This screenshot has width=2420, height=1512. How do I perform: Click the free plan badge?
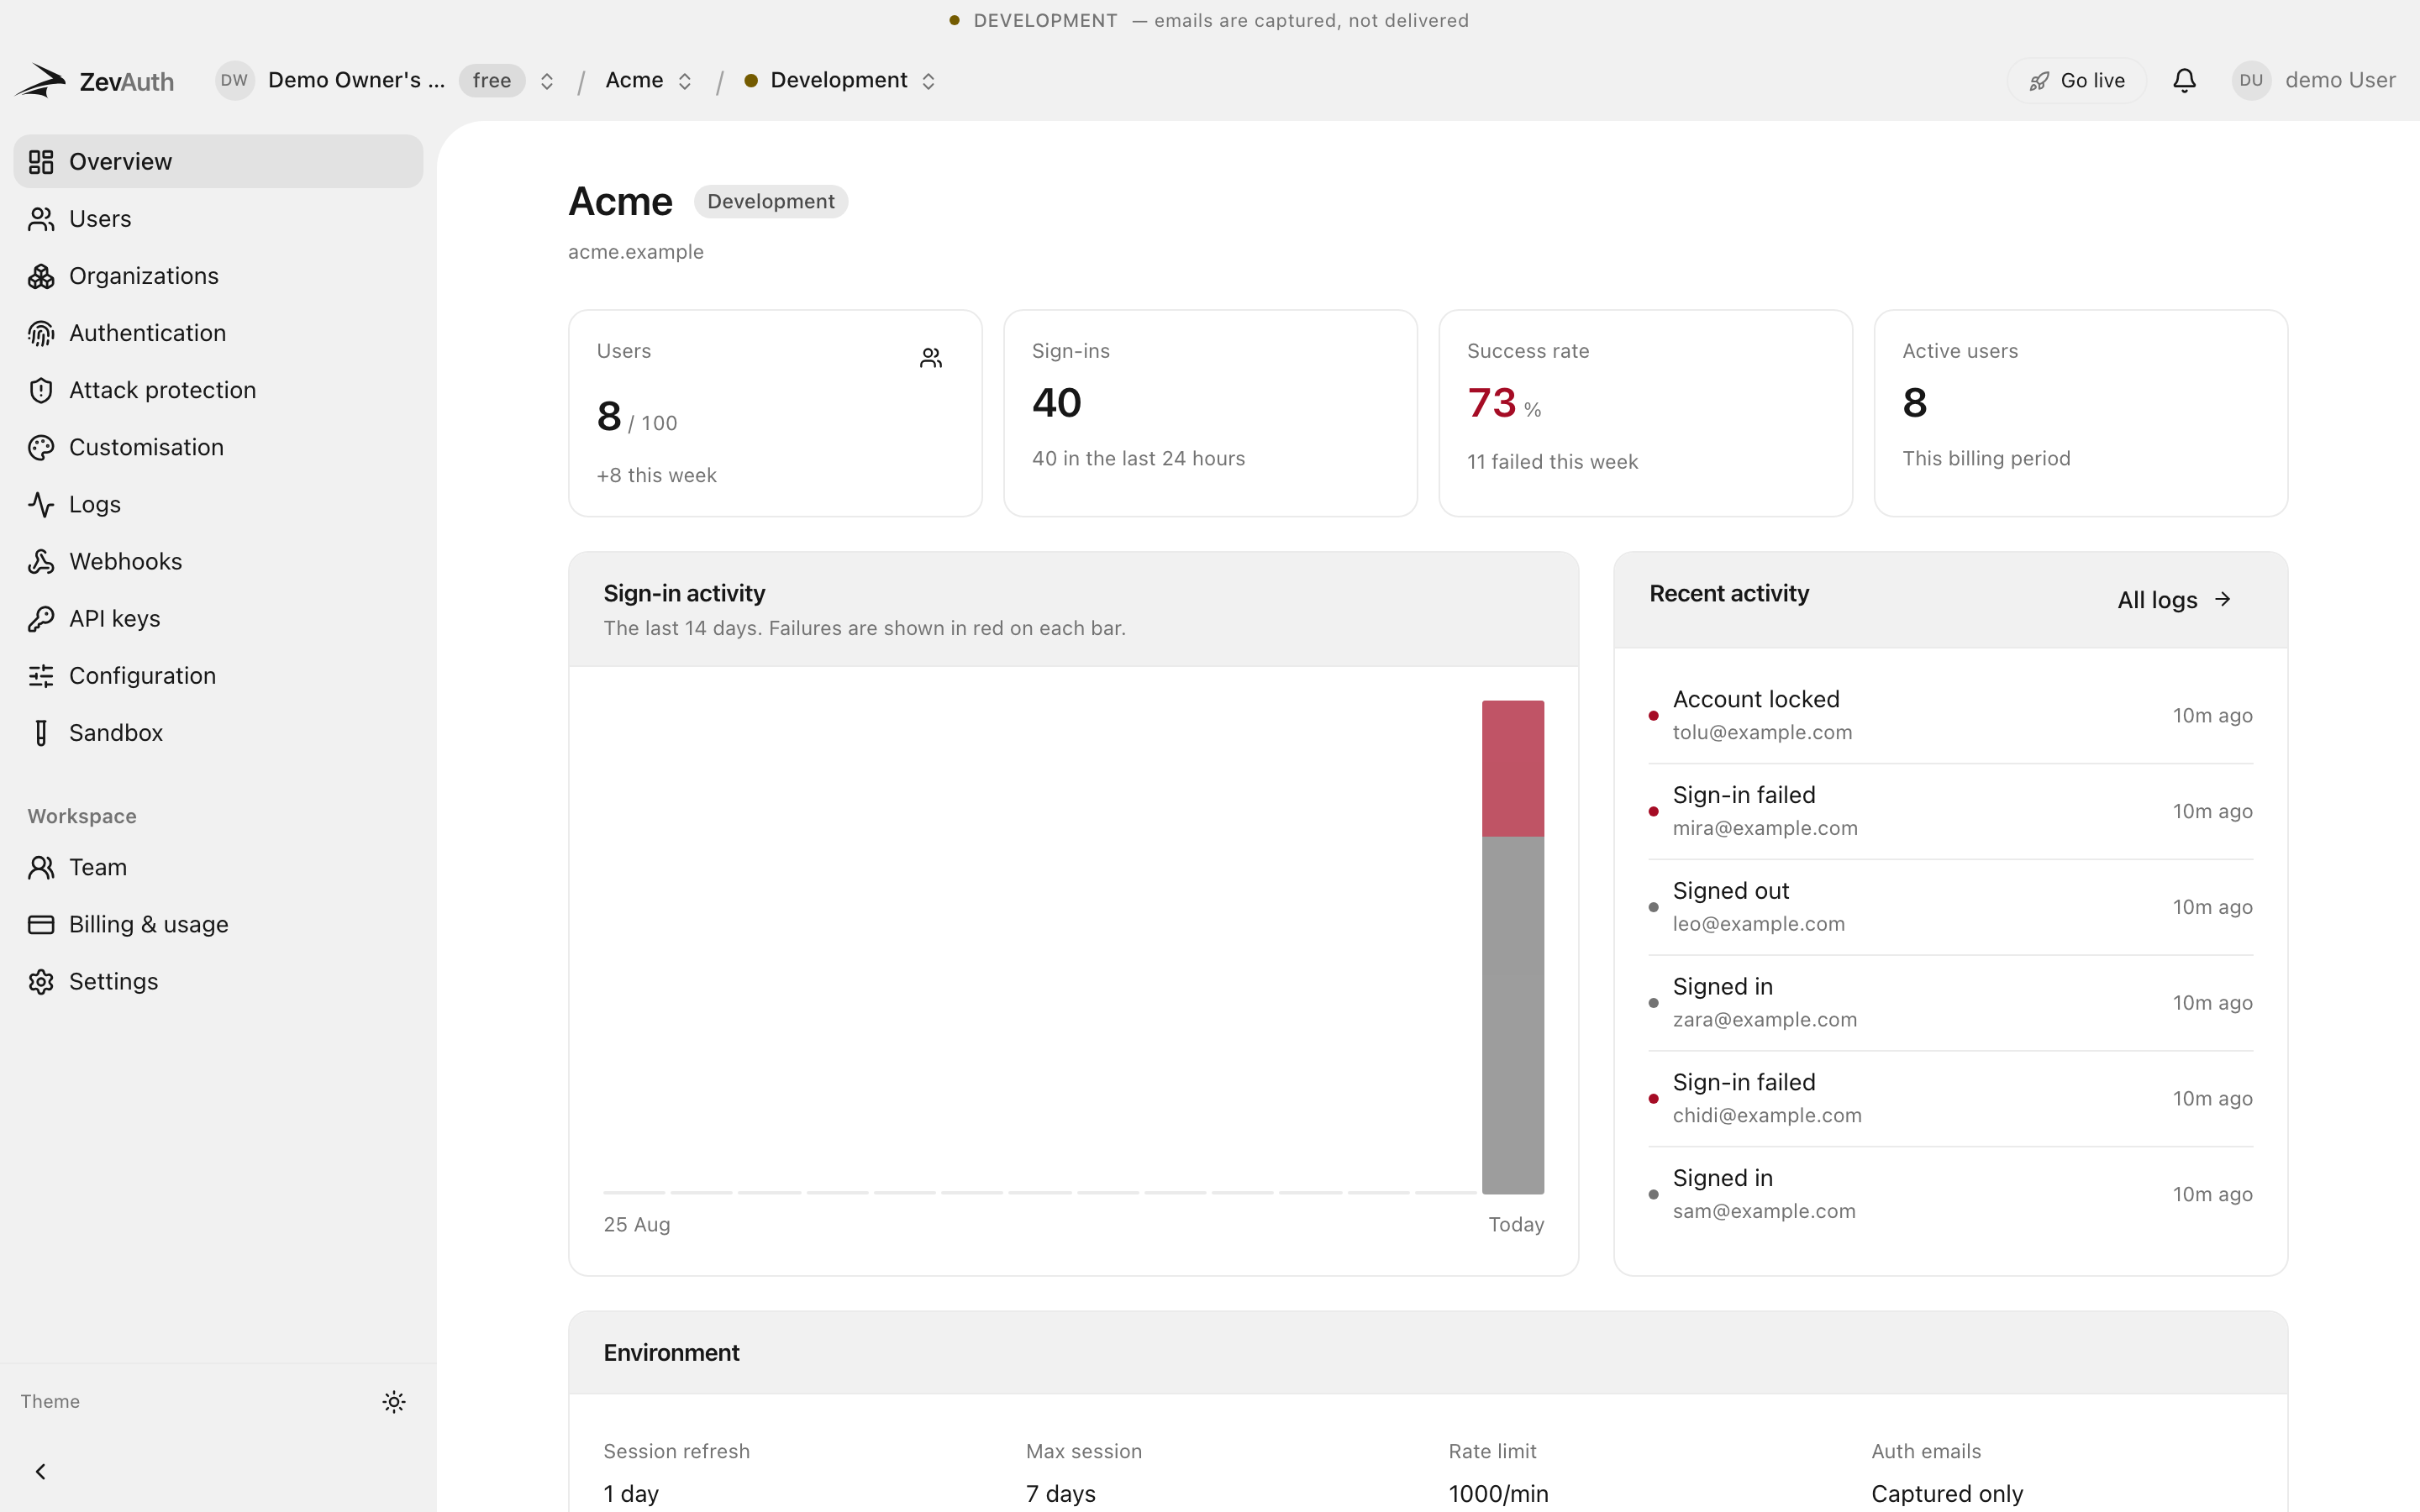click(491, 80)
